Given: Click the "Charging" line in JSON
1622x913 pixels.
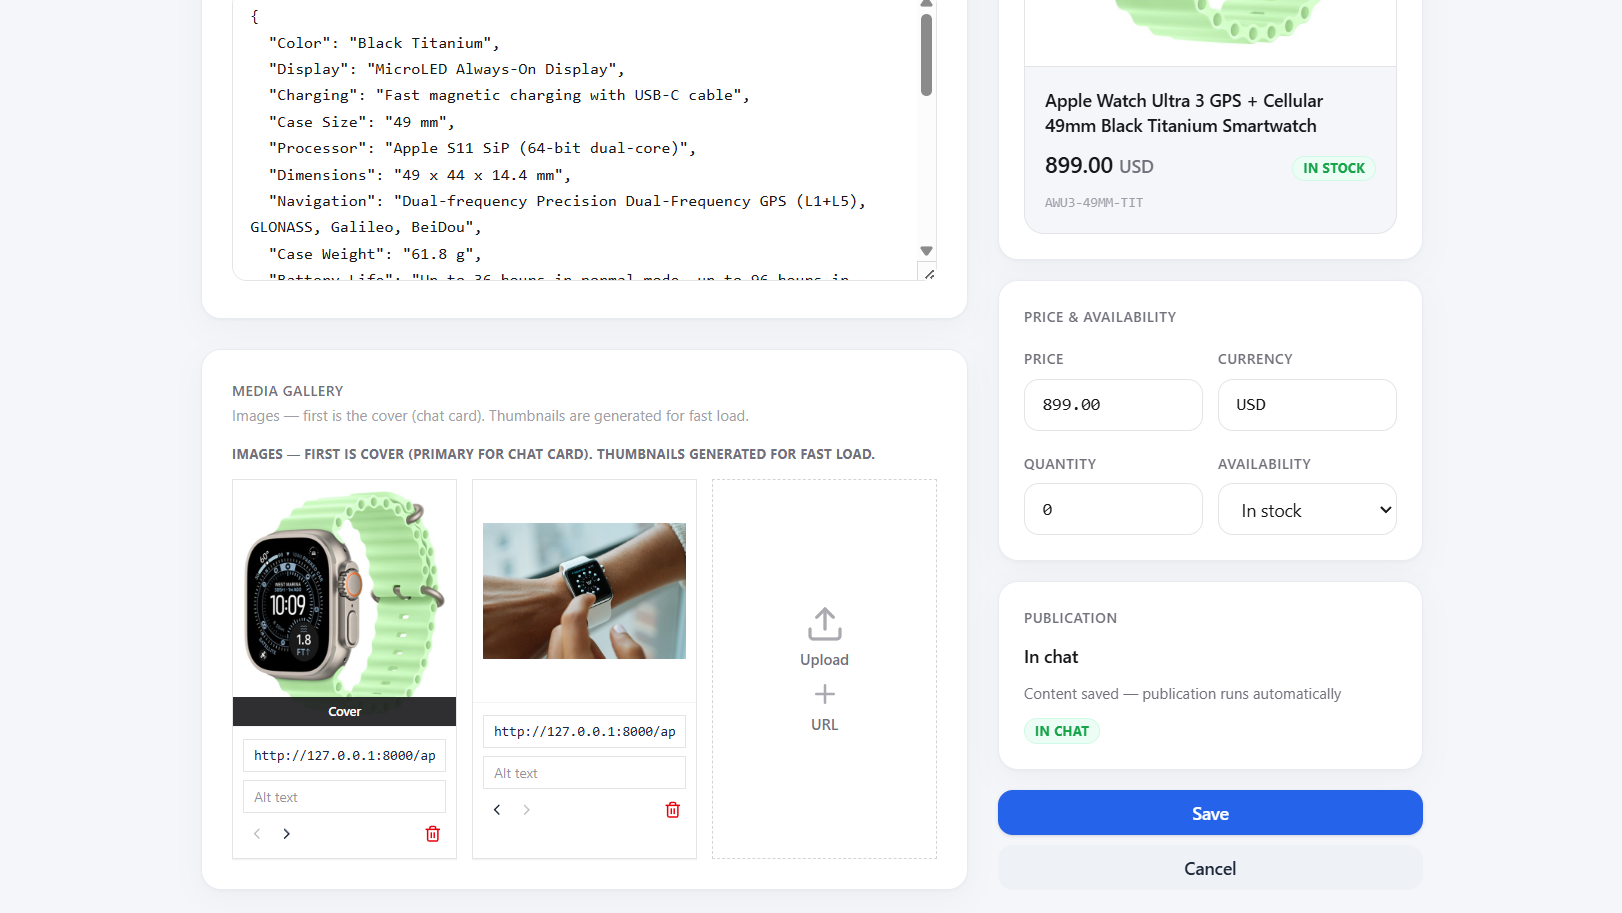Looking at the screenshot, I should point(509,95).
